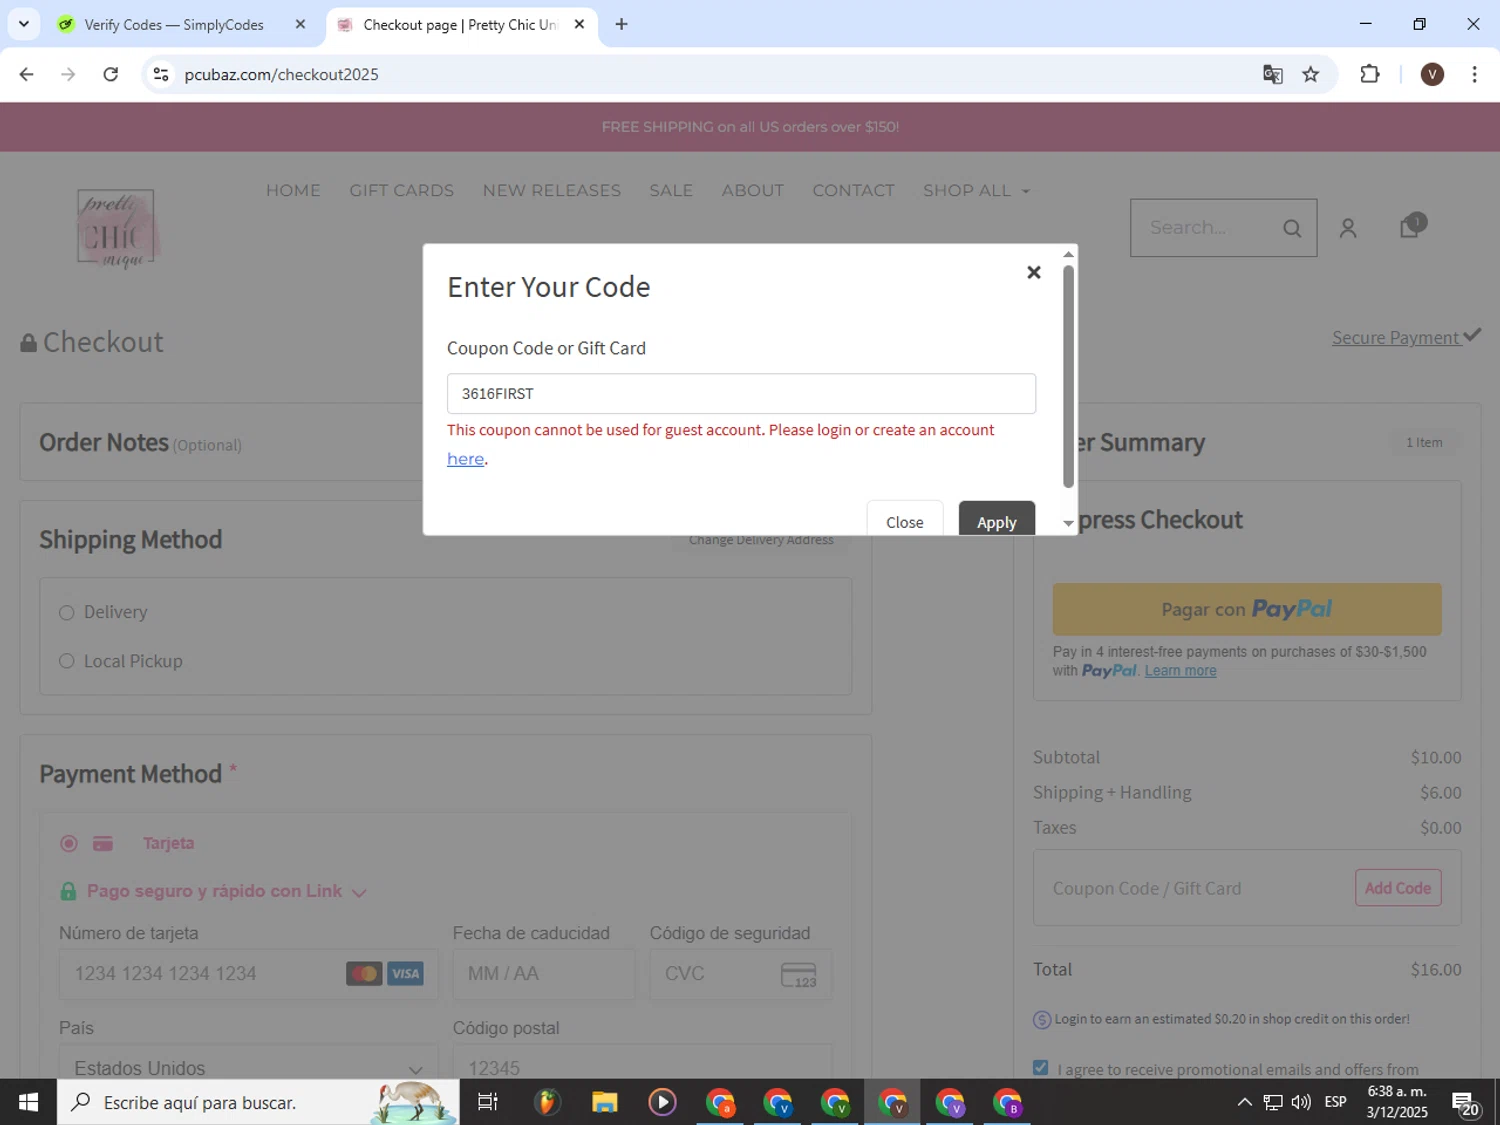This screenshot has width=1500, height=1125.
Task: Open SALE menu item
Action: (x=671, y=190)
